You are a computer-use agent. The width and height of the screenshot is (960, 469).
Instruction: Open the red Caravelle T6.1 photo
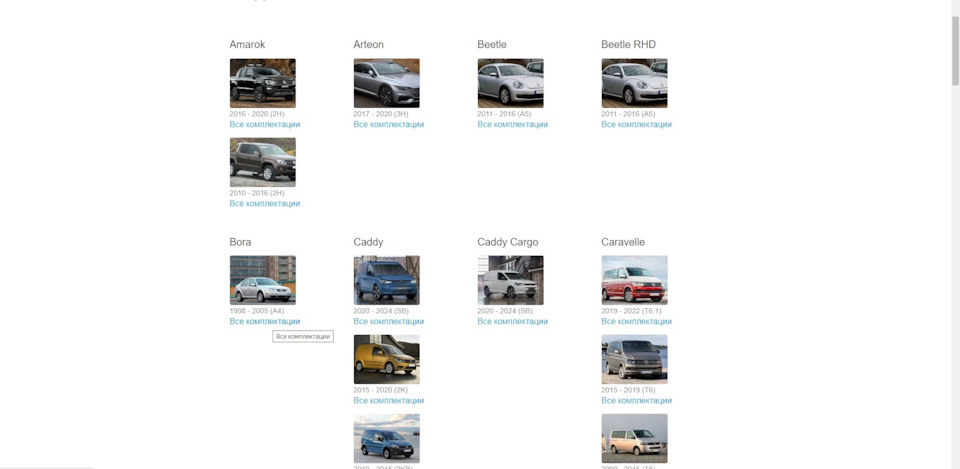pos(634,280)
